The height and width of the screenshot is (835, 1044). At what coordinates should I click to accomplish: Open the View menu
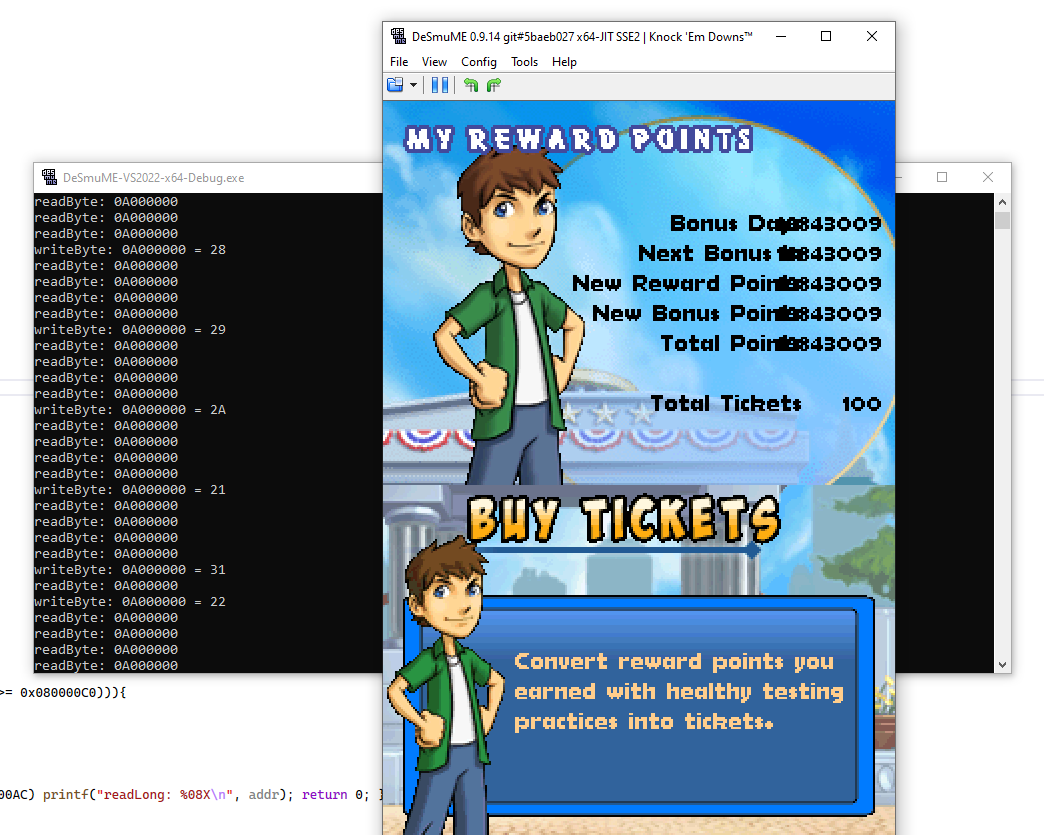pyautogui.click(x=434, y=62)
